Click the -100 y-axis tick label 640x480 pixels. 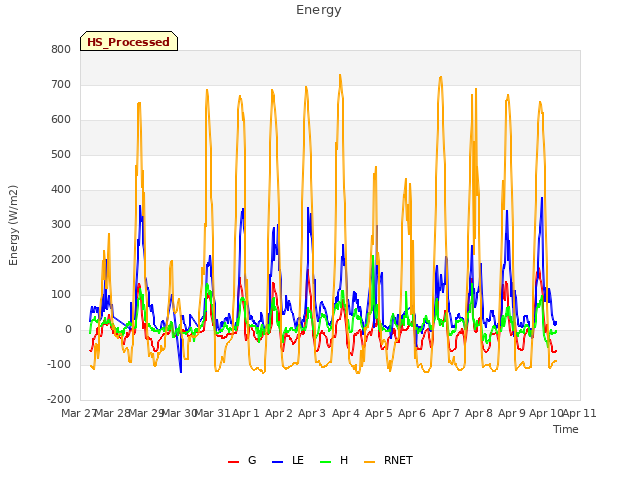(59, 364)
